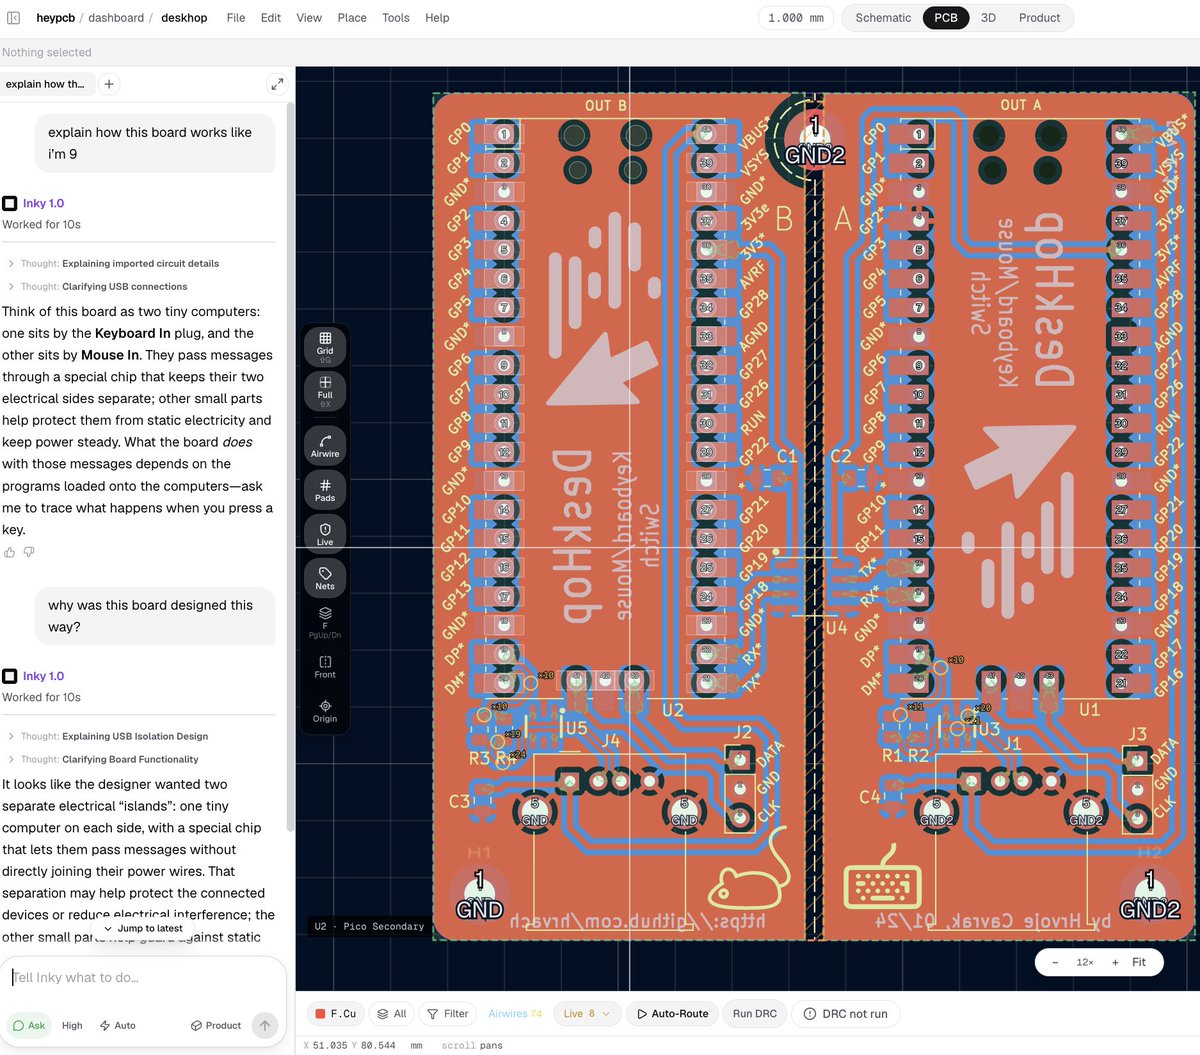Expand the chat panel to fullscreen
This screenshot has height=1055, width=1200.
(x=277, y=84)
